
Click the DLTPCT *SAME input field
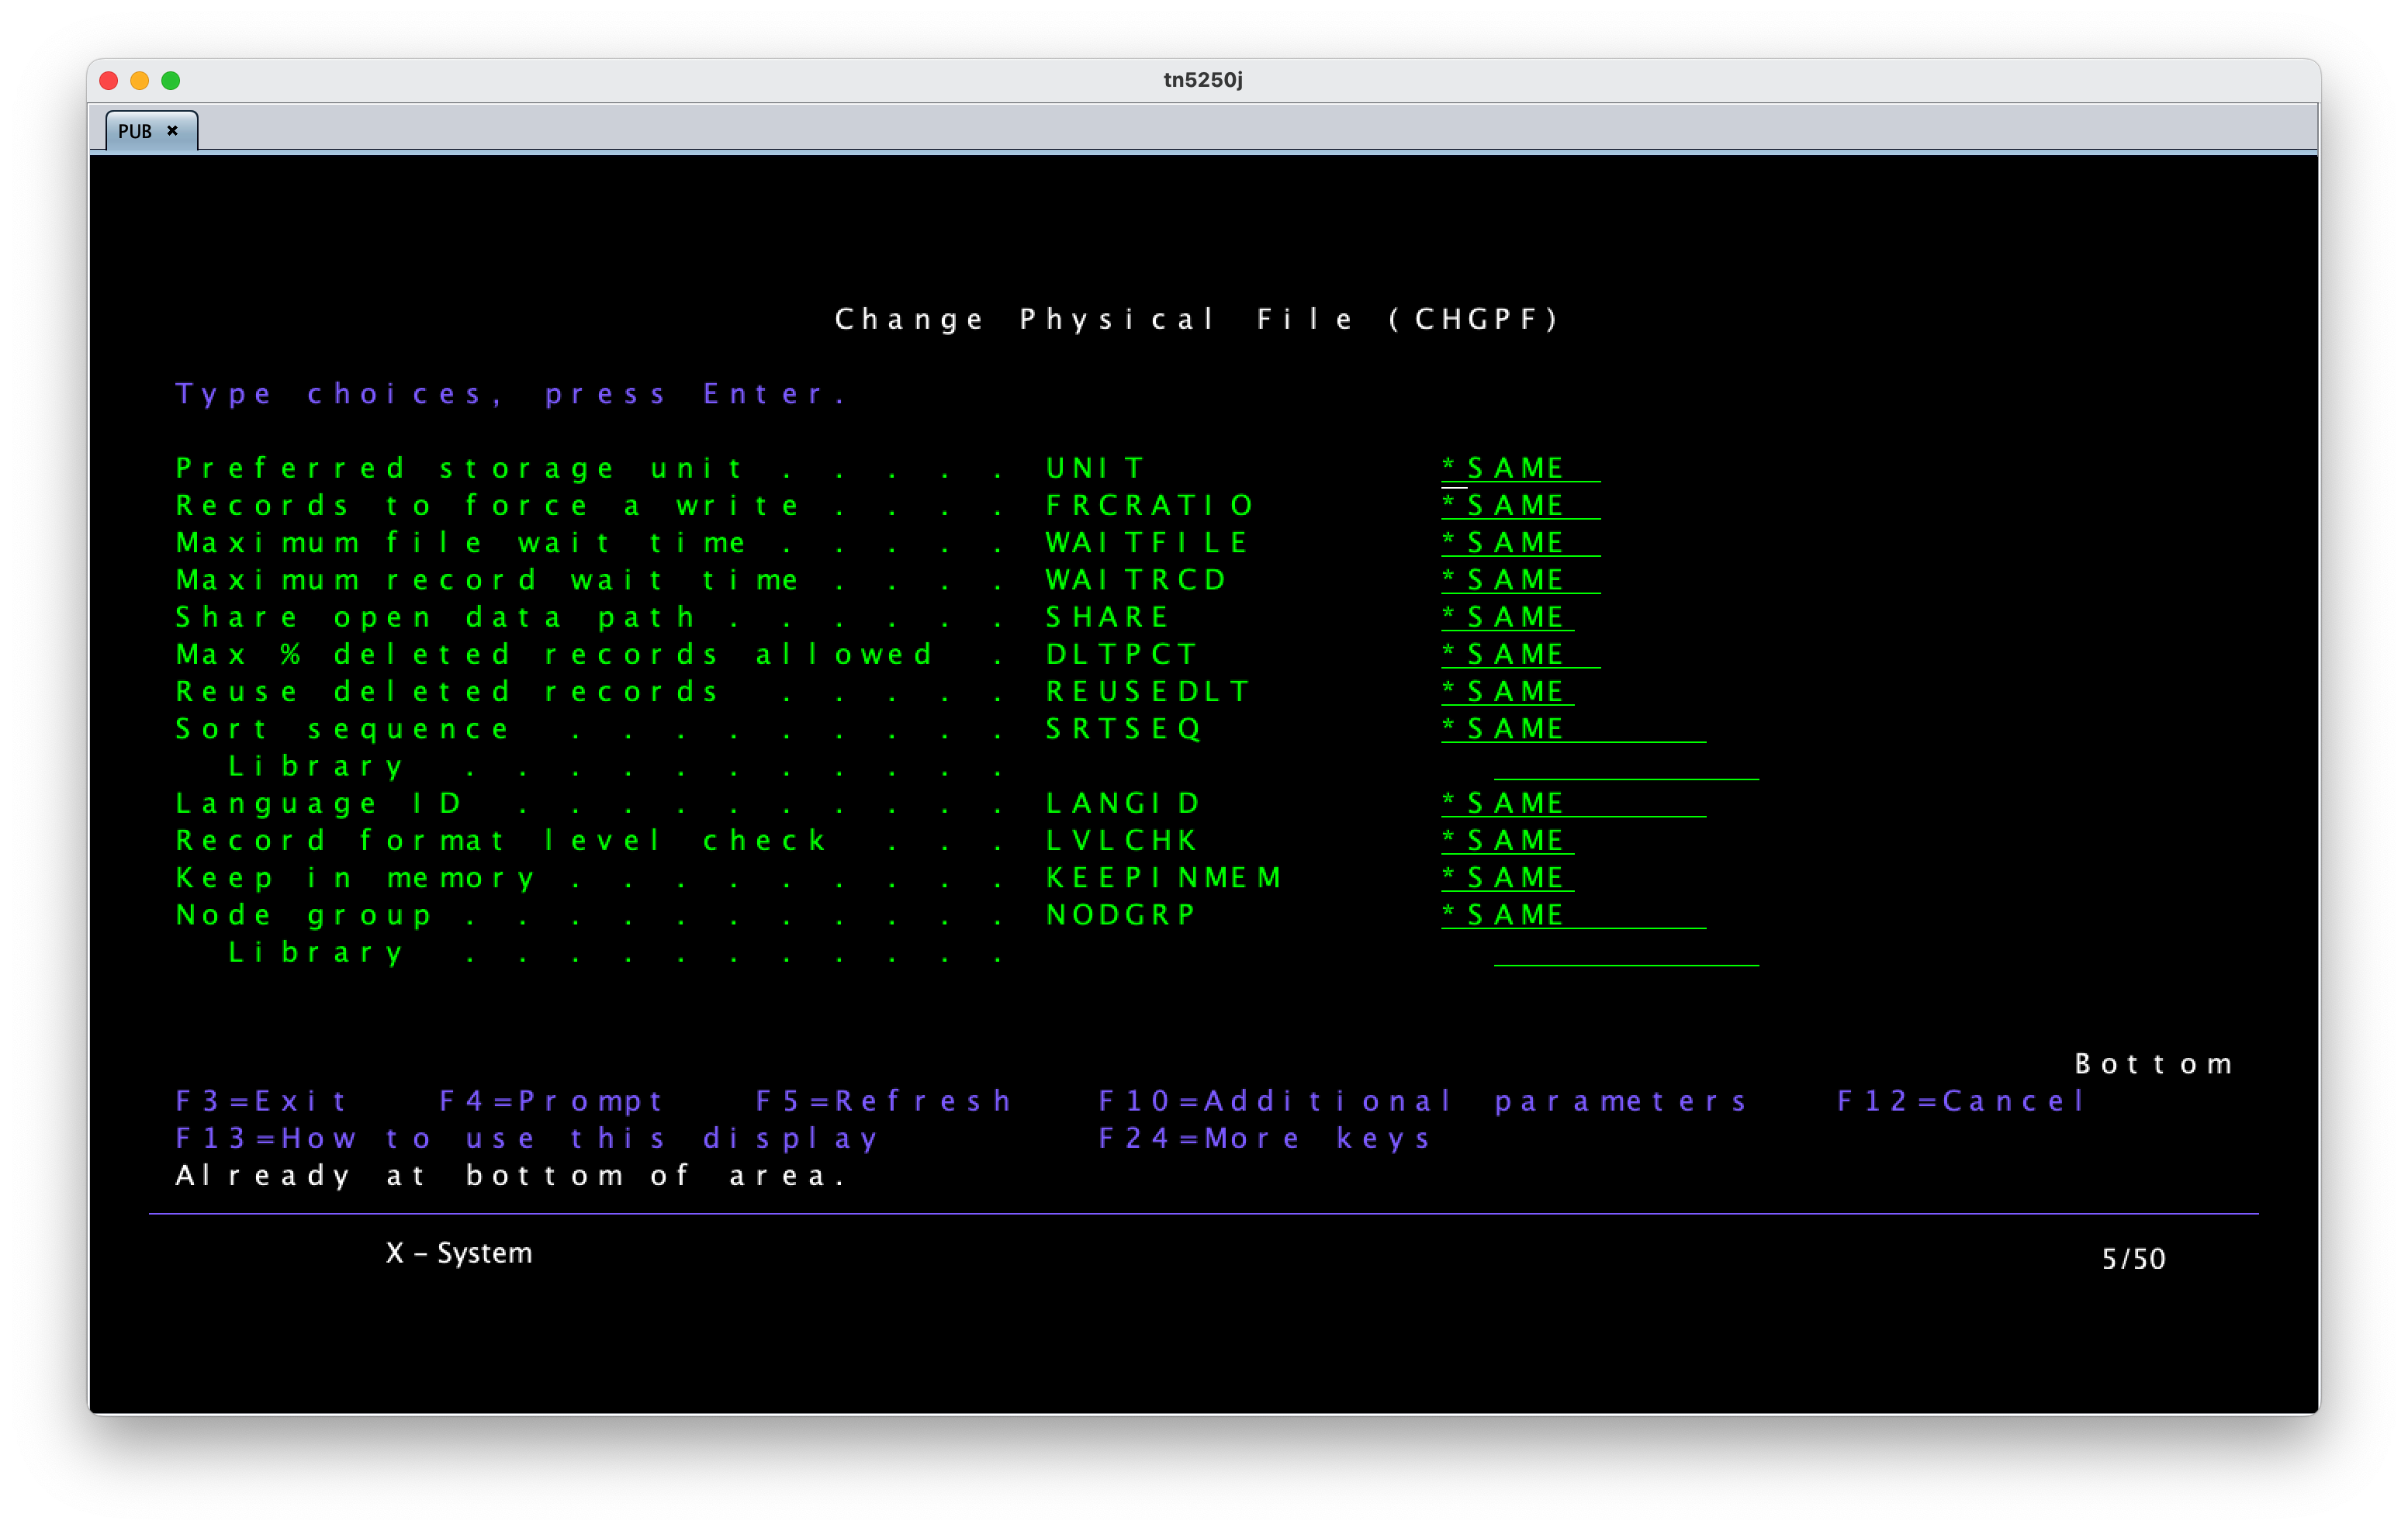[x=1520, y=654]
